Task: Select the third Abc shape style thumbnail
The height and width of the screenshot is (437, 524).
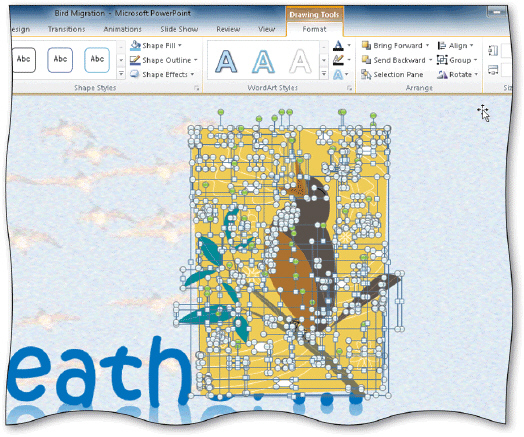Action: [97, 60]
